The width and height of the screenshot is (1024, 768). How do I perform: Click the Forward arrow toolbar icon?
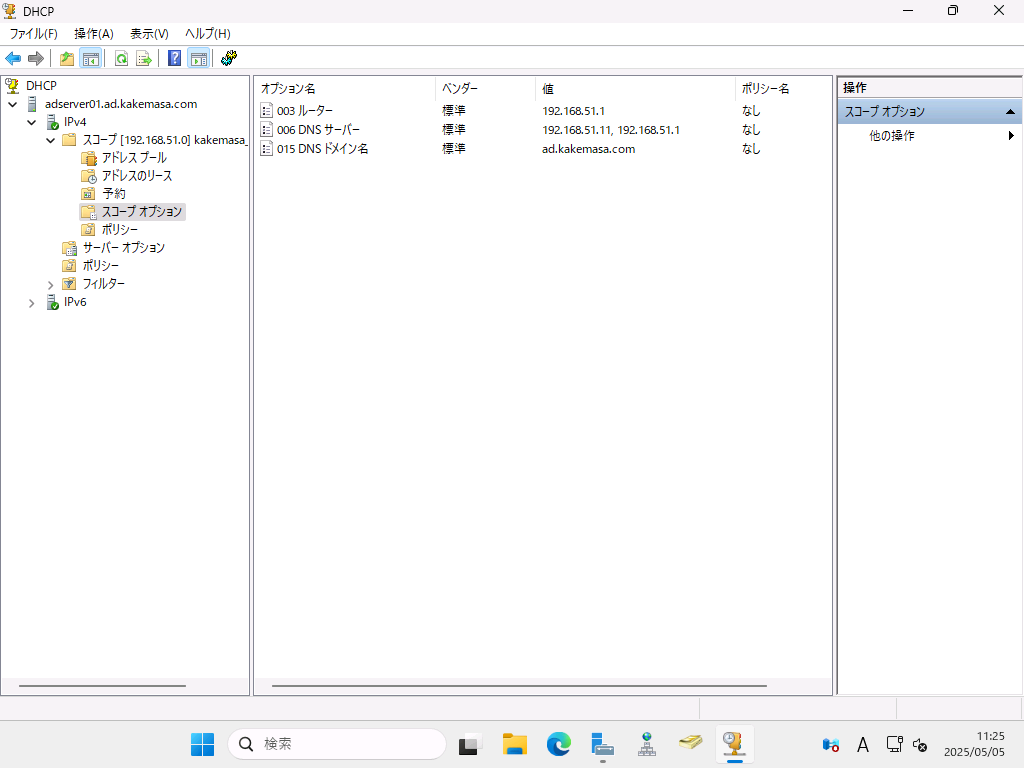pyautogui.click(x=36, y=59)
